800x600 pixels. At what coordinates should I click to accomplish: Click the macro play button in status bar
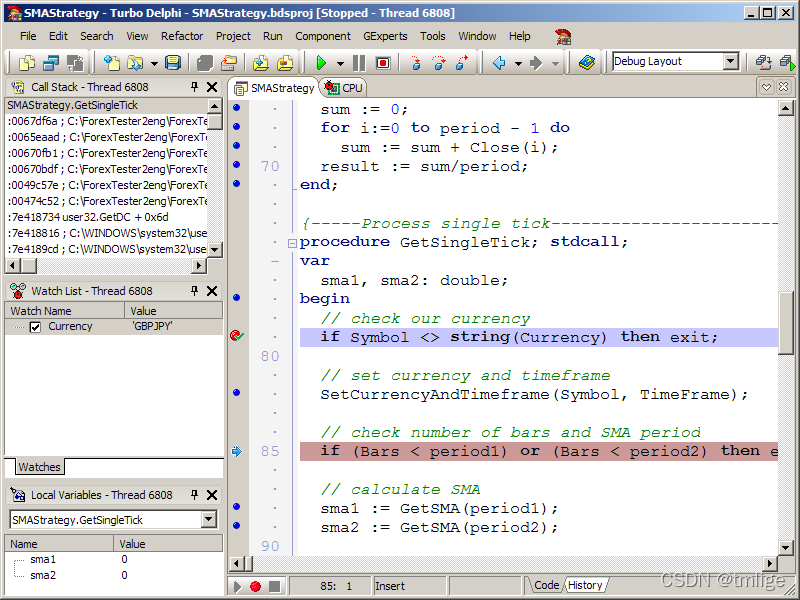coord(237,586)
